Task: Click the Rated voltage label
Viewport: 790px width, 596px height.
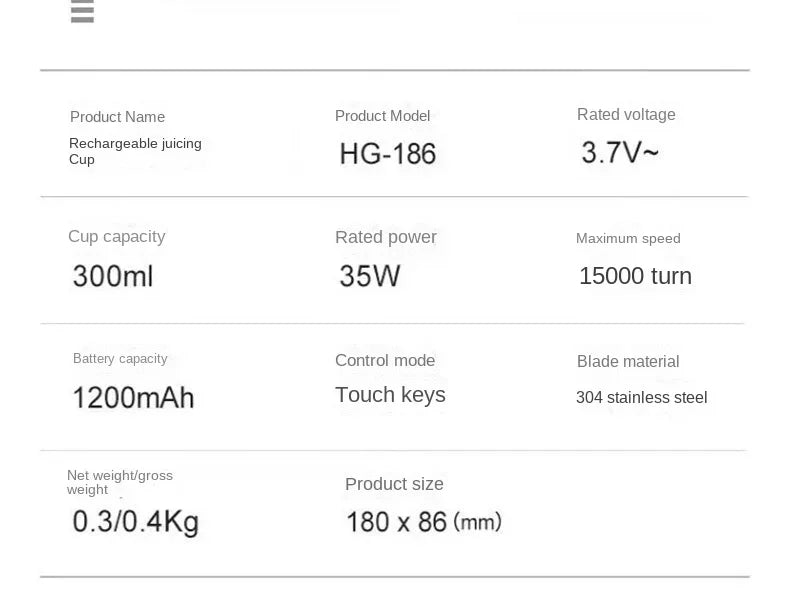Action: [626, 115]
